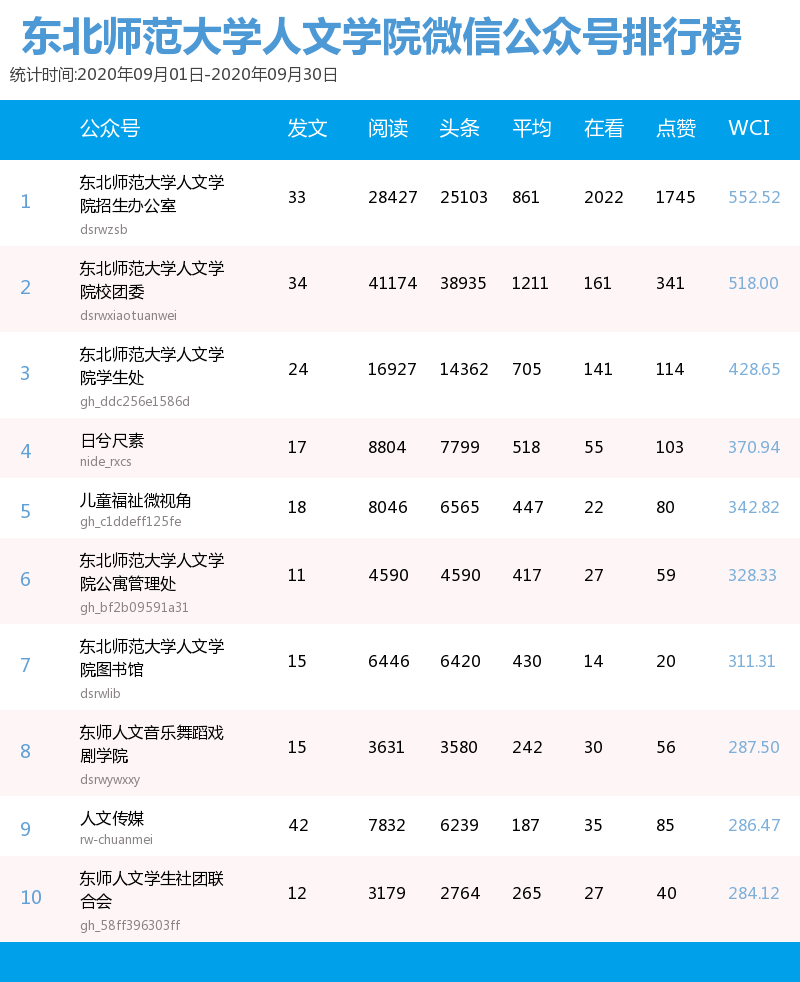Click the reads value 41174

(393, 283)
